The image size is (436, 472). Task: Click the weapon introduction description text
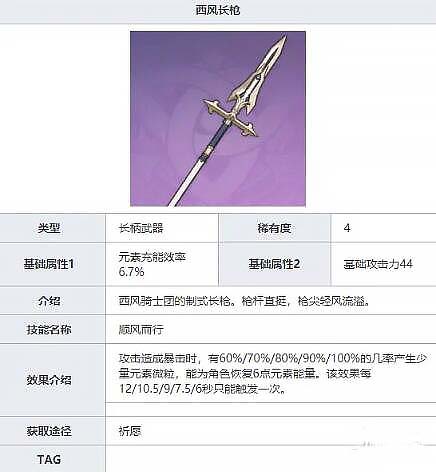click(244, 301)
